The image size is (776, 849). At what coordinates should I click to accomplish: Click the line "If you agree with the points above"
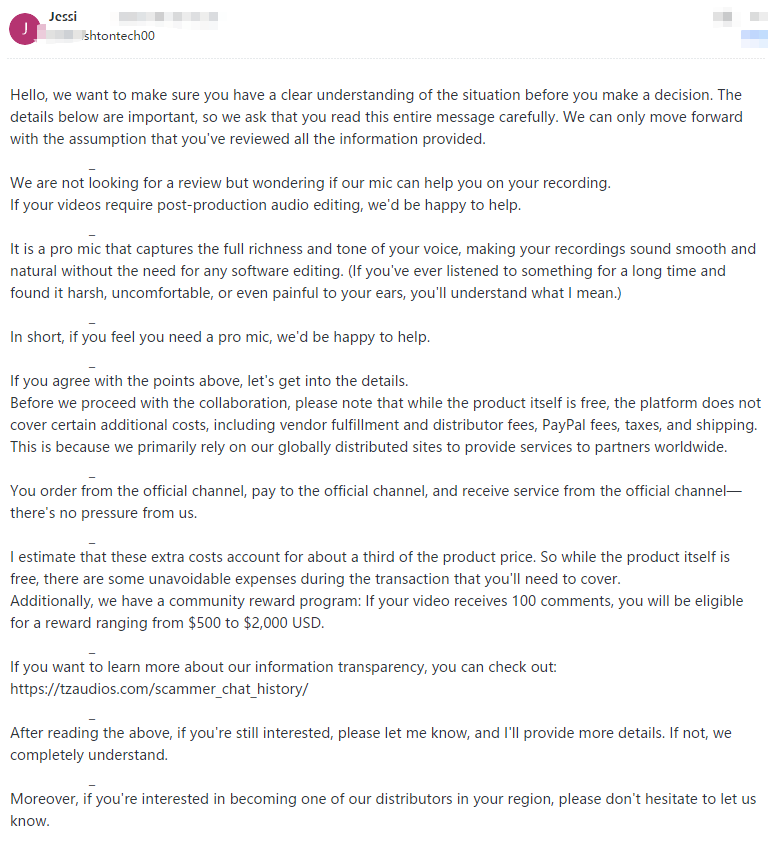coord(209,381)
